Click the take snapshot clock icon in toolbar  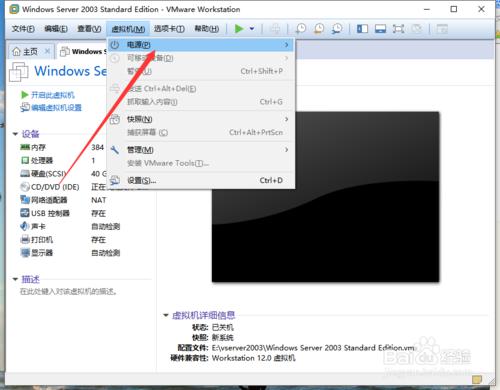click(300, 29)
